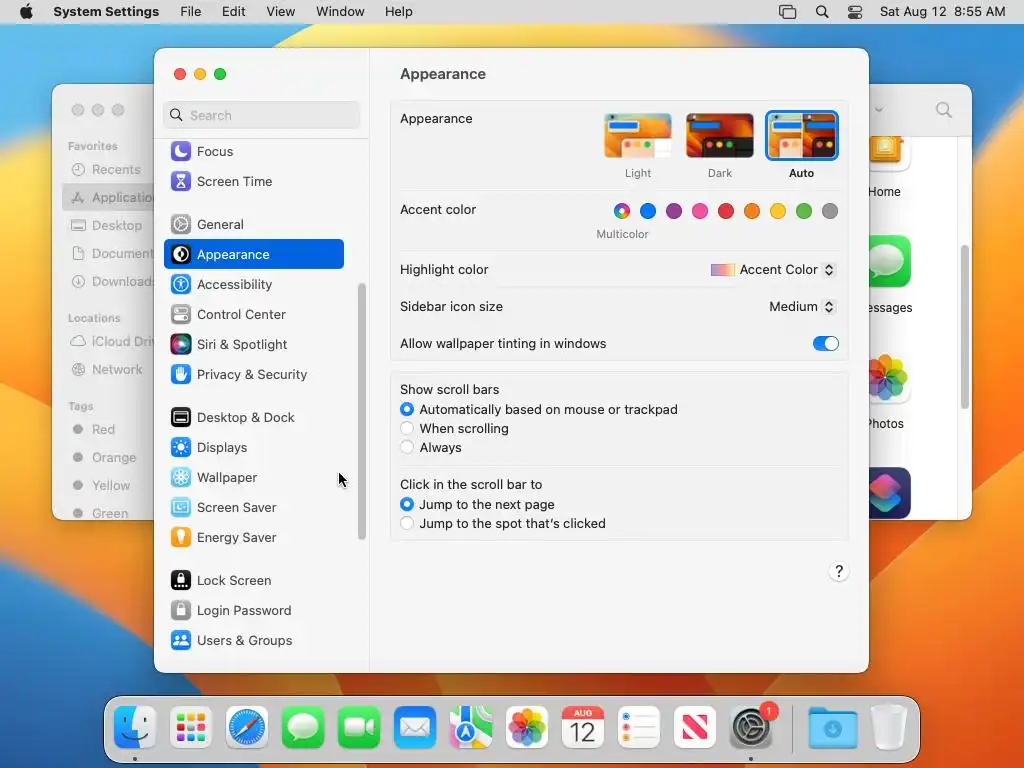Open Screen Time settings

coord(253,182)
